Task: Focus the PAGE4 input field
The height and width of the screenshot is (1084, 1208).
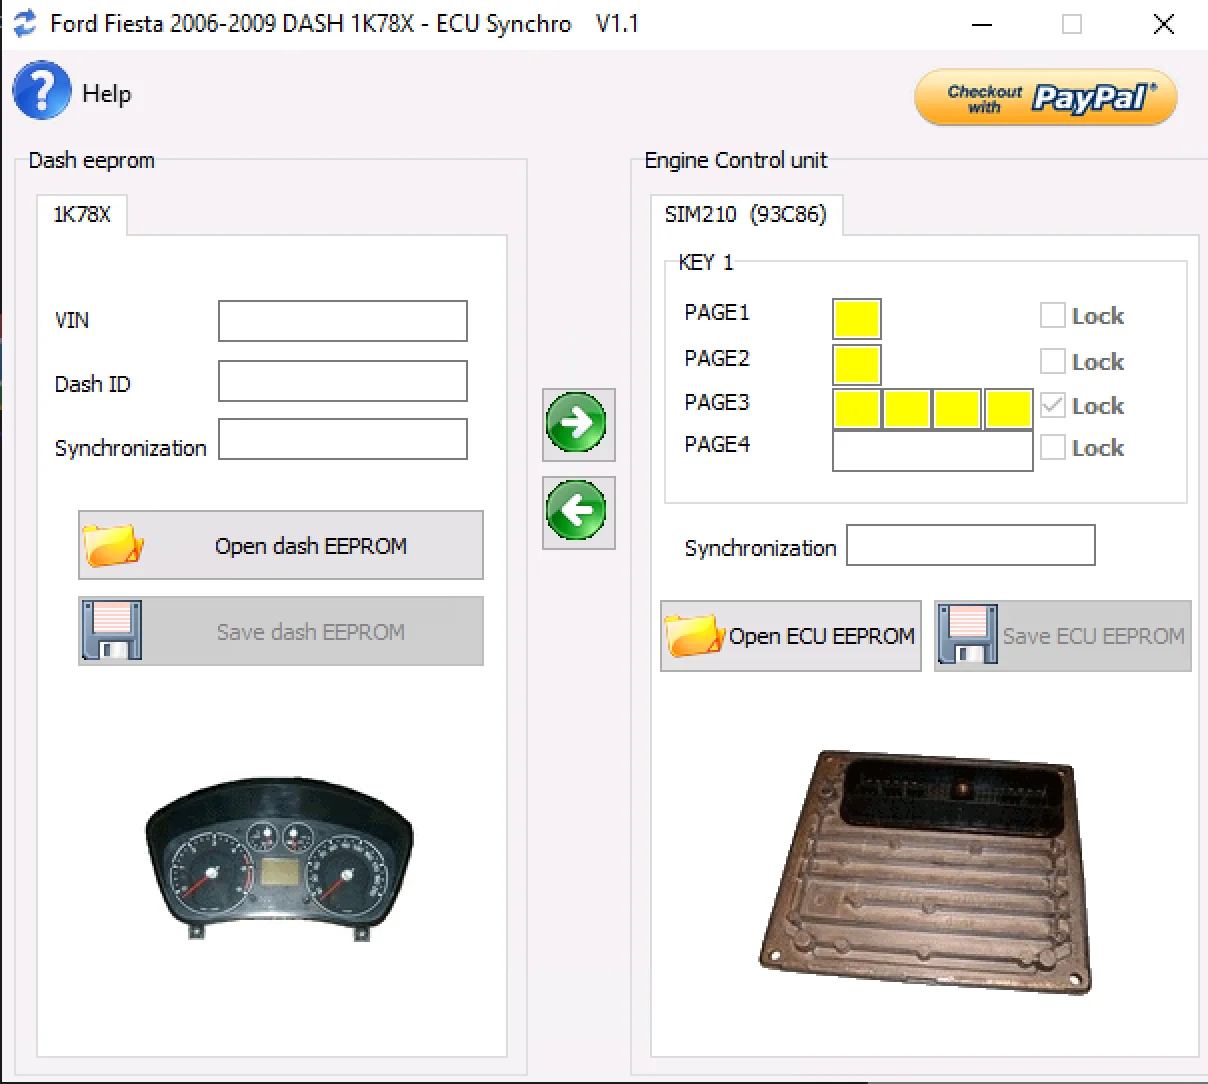Action: click(933, 450)
